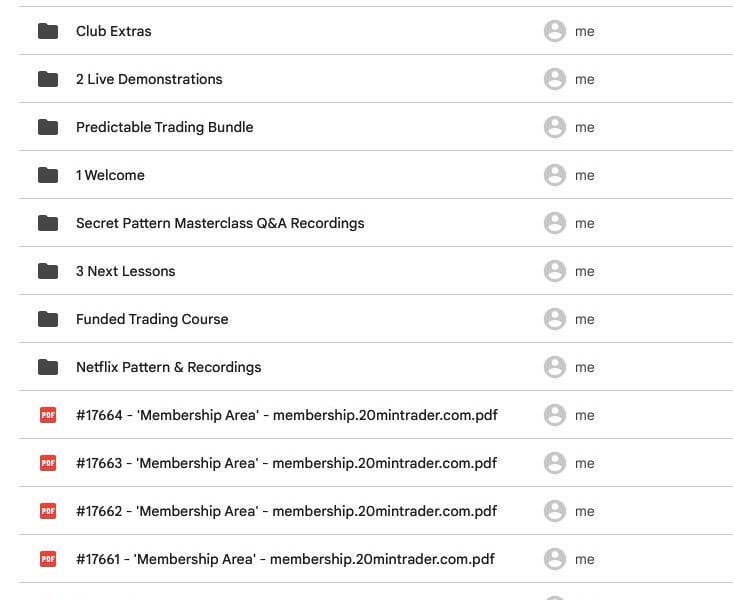Click the owner avatar on the 1 Welcome row
733x600 pixels.
(555, 175)
